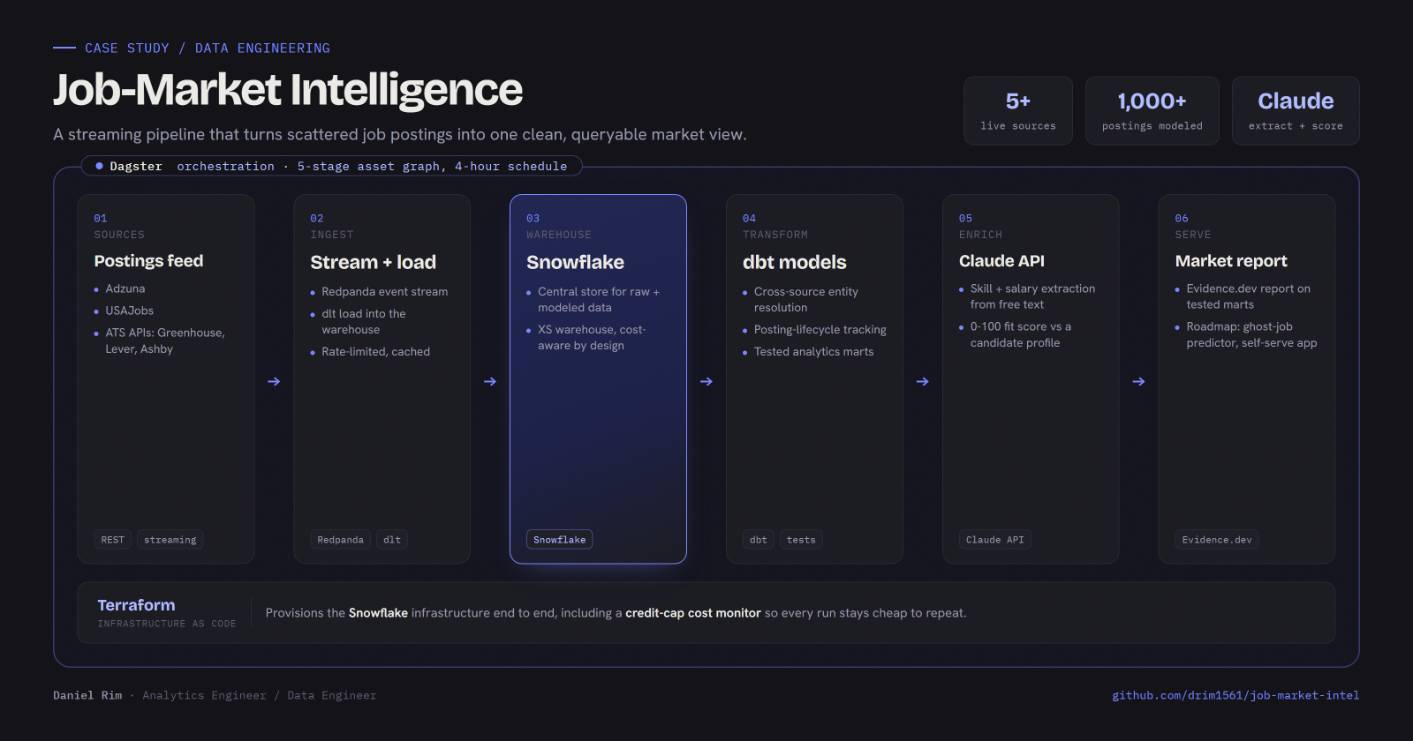Select the Snowflake tag chip in Warehouse card
1413x741 pixels.
click(560, 539)
